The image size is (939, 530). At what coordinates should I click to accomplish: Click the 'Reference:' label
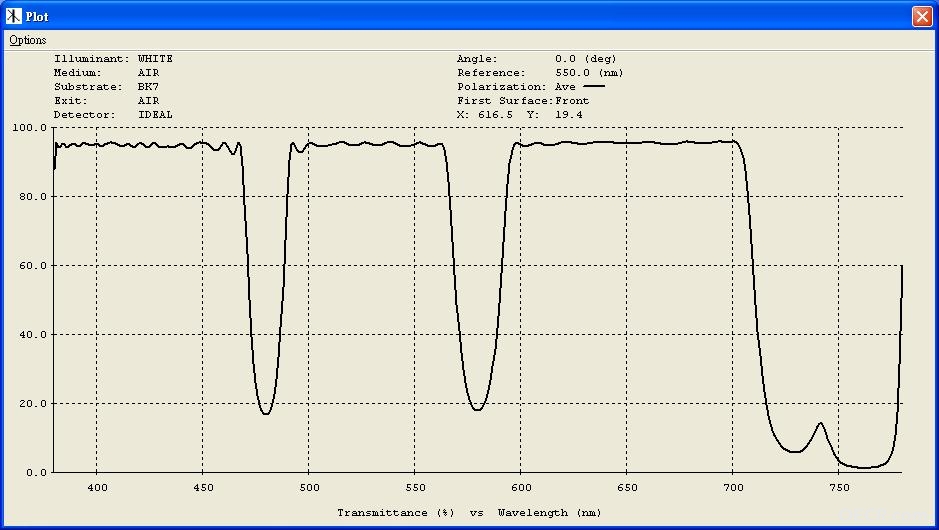pos(491,72)
